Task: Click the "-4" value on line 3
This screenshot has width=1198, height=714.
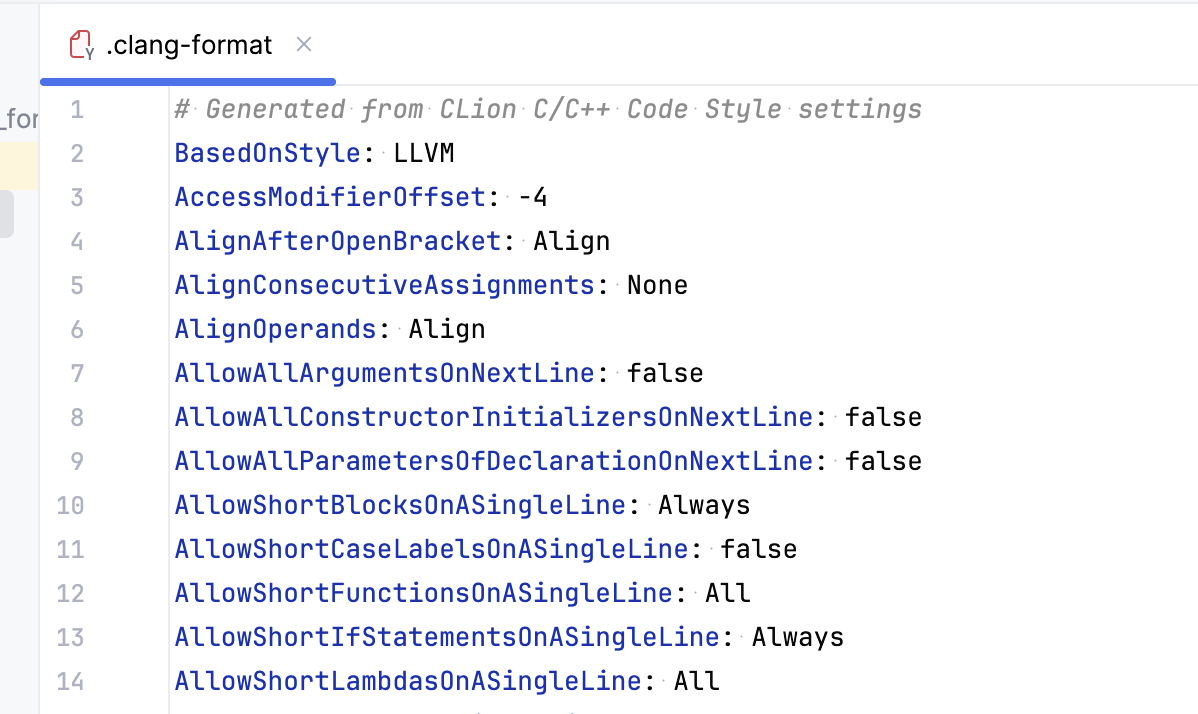Action: [531, 197]
